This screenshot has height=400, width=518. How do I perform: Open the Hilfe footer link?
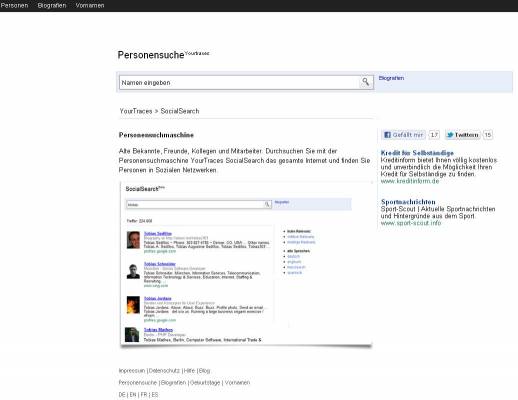(189, 371)
